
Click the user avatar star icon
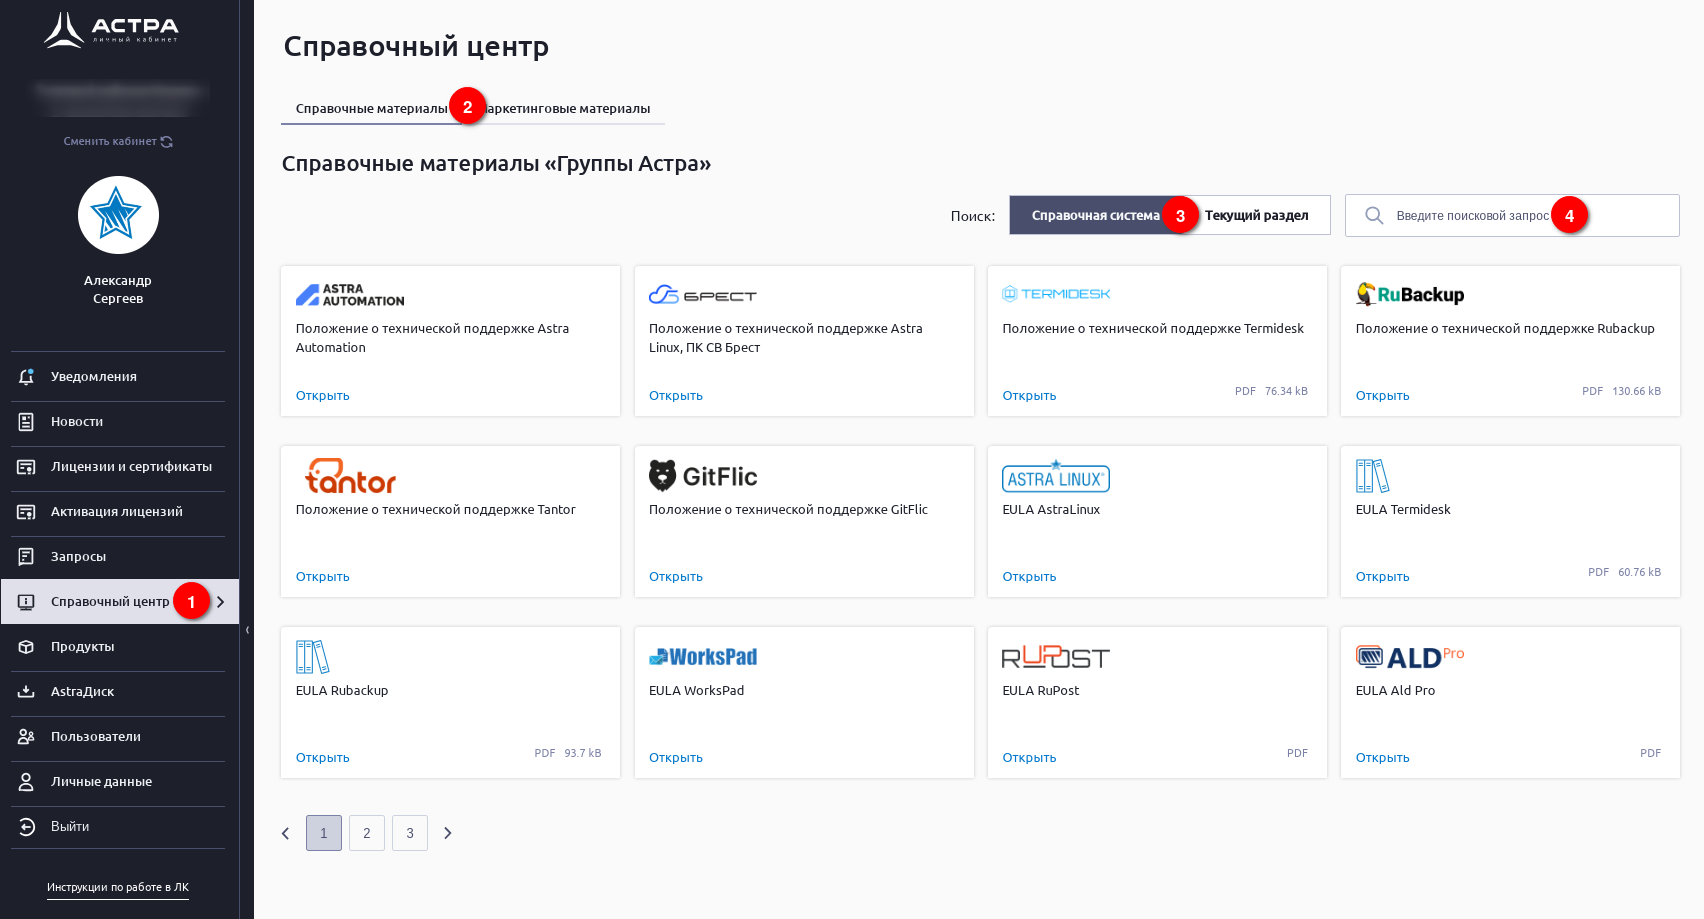tap(118, 215)
